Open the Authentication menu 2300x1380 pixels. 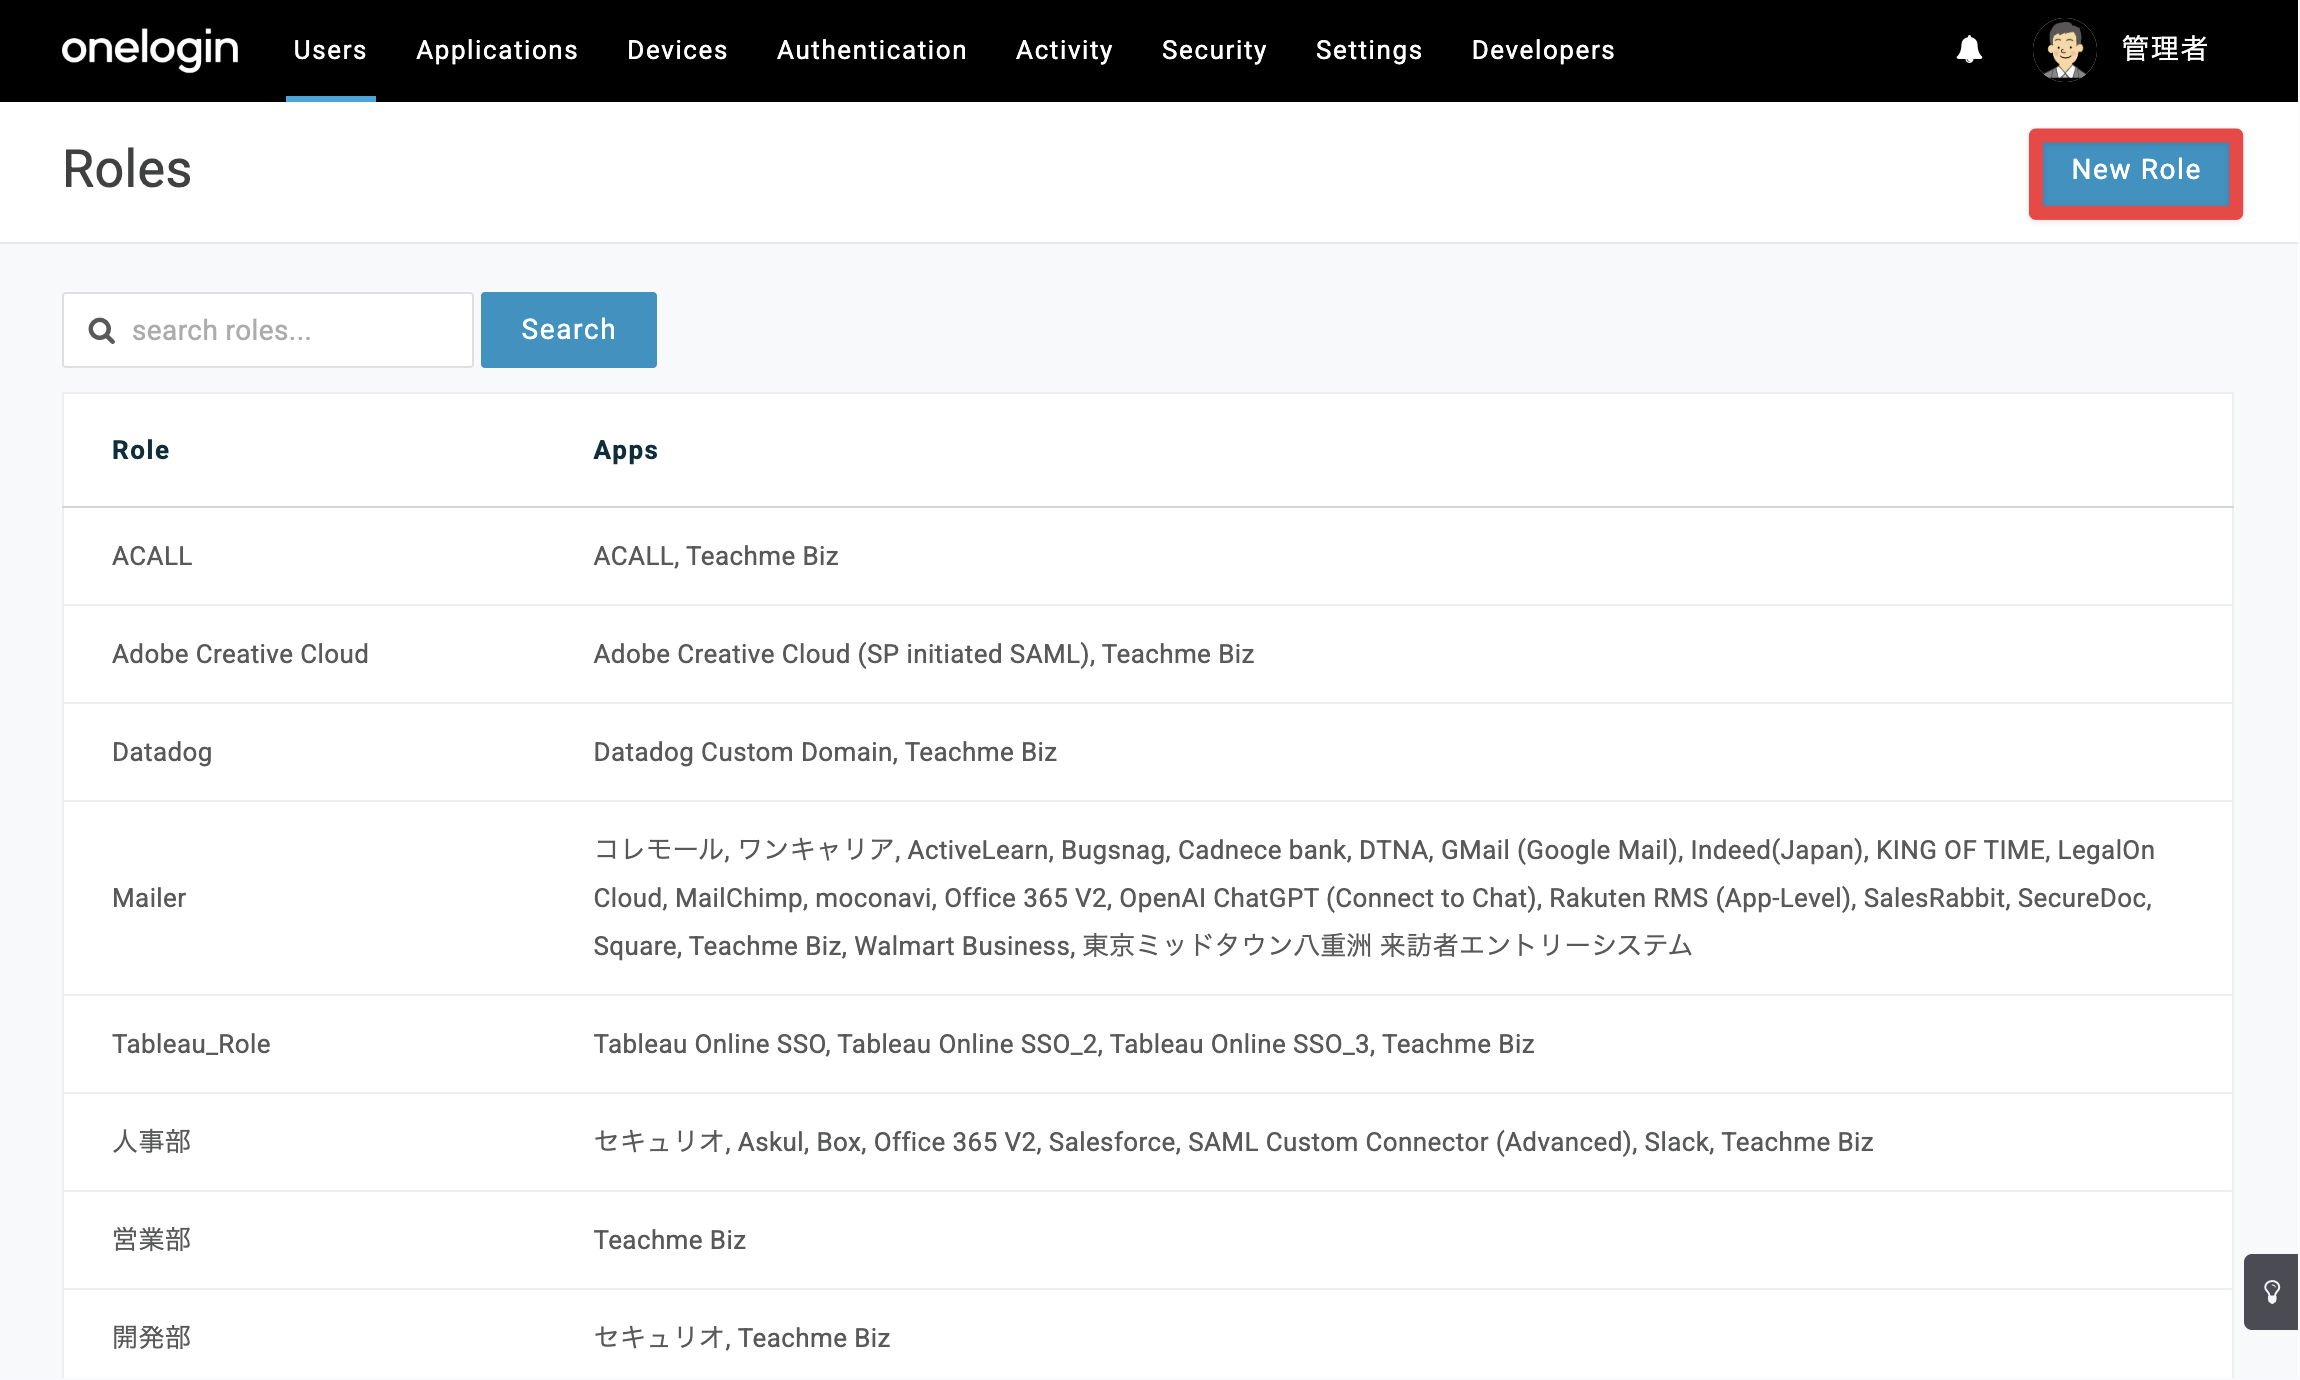[871, 50]
